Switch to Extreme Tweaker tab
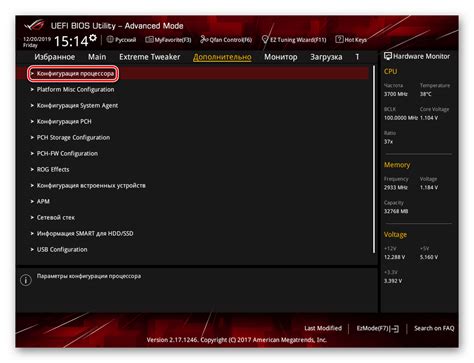The width and height of the screenshot is (474, 363). click(x=150, y=57)
